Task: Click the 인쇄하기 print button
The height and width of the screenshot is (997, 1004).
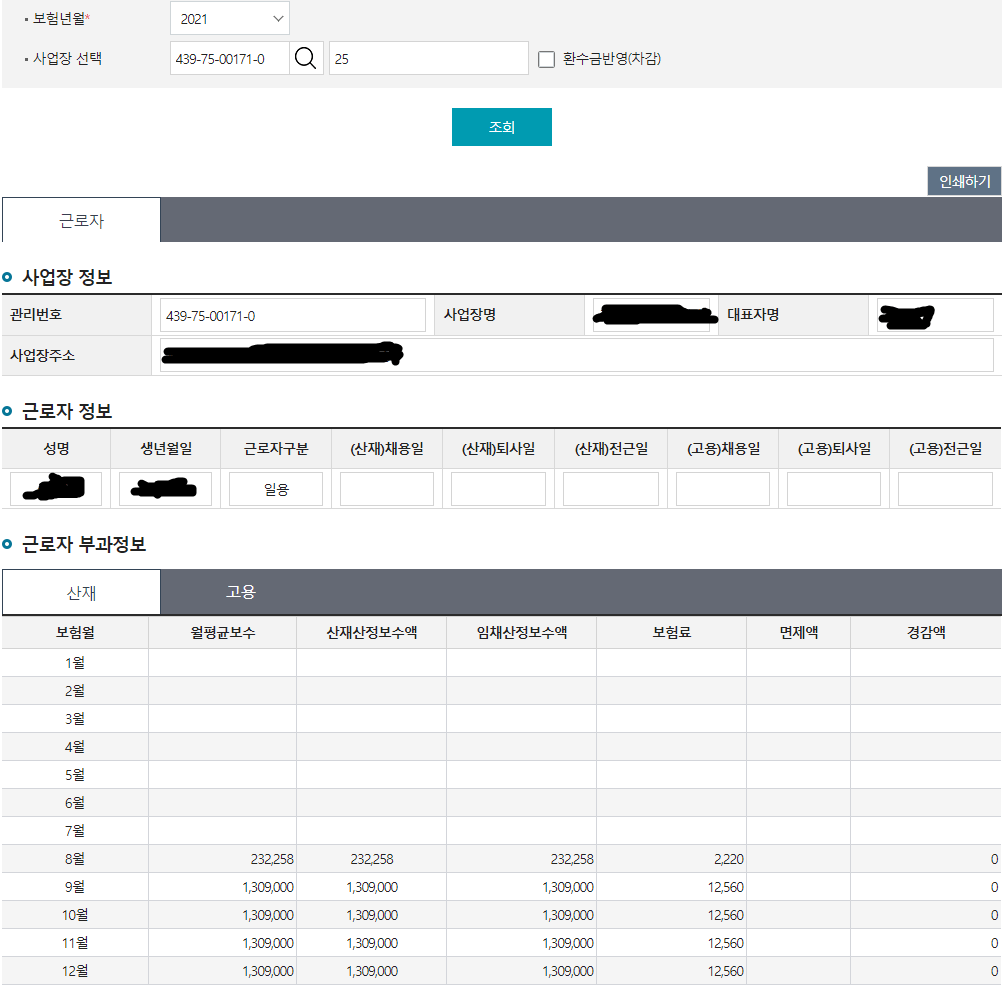Action: click(x=964, y=181)
